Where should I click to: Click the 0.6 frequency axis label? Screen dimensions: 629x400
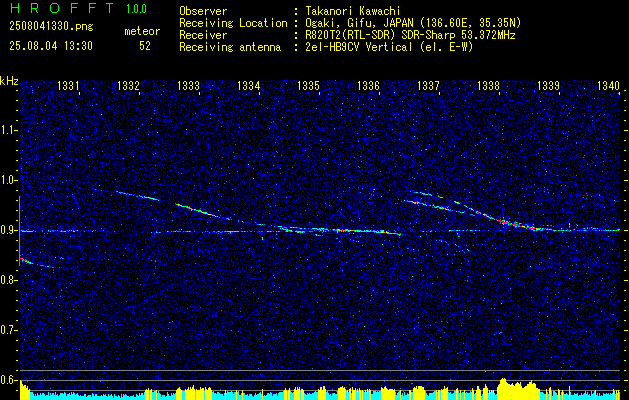[x=8, y=380]
